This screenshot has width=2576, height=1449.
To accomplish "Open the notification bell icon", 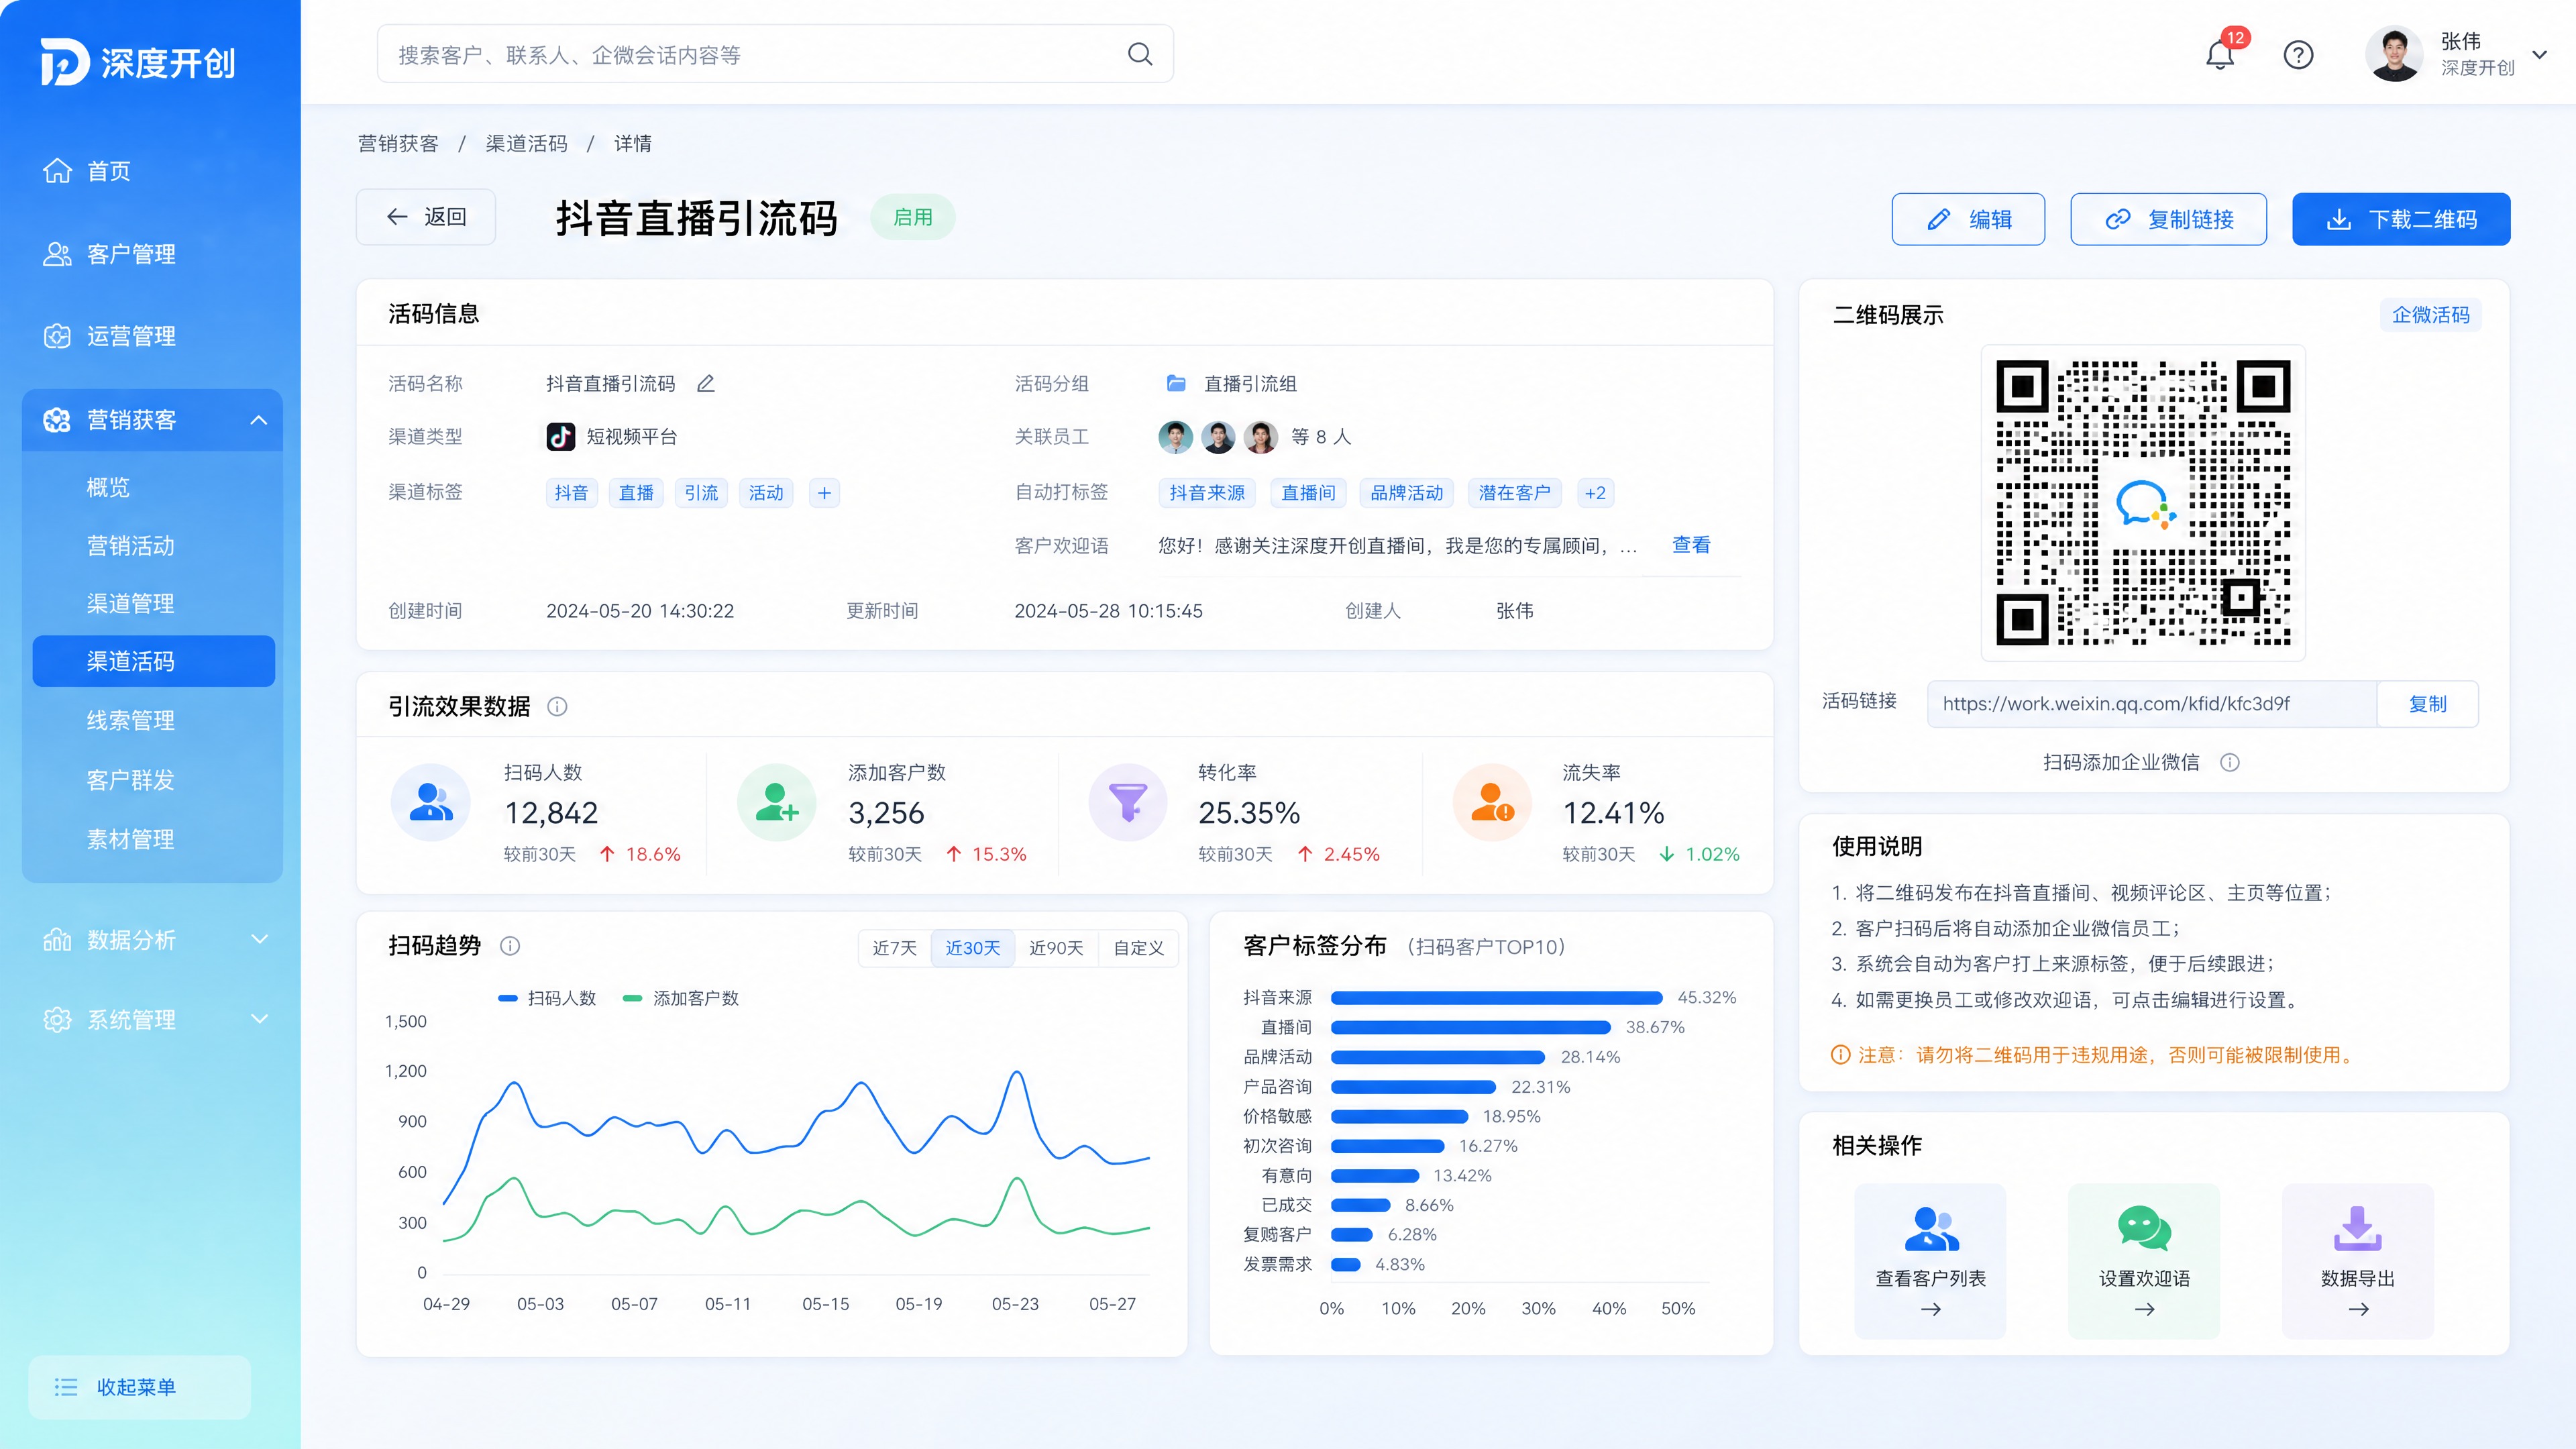I will [2219, 54].
